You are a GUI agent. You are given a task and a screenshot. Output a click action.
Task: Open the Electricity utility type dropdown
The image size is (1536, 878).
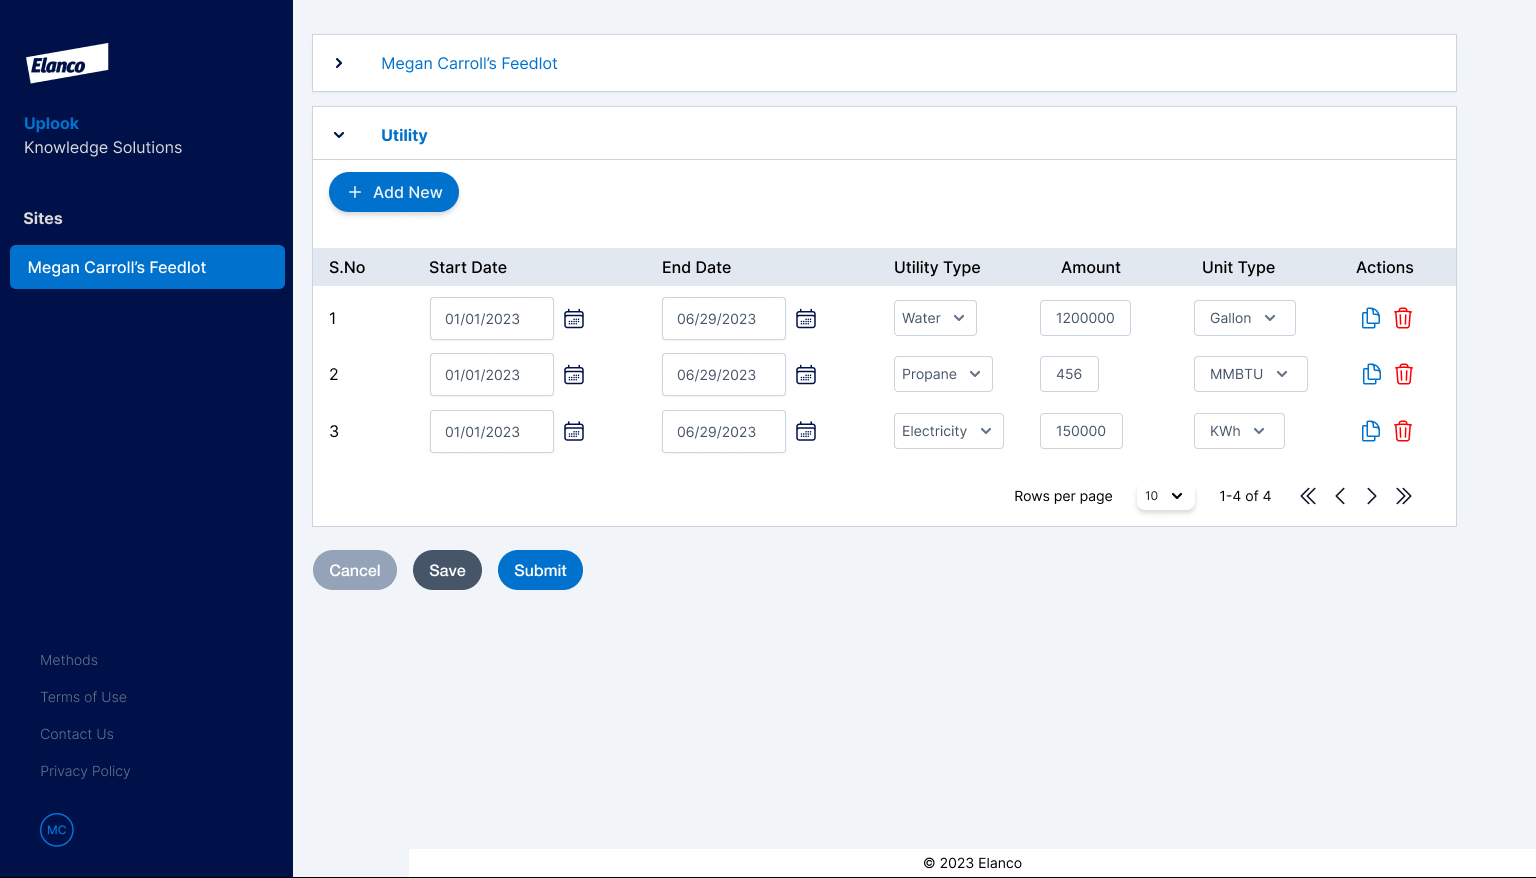[x=948, y=431]
